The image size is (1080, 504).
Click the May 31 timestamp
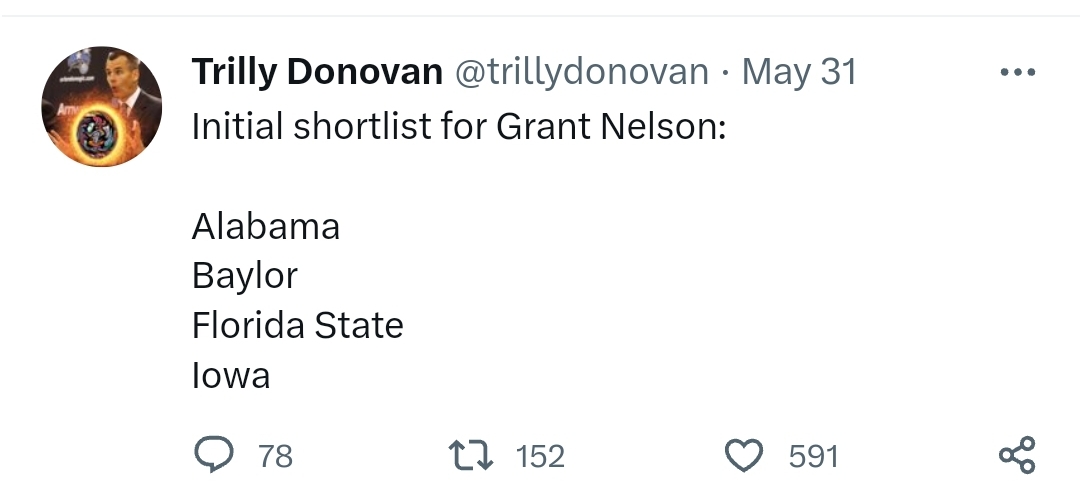(799, 72)
